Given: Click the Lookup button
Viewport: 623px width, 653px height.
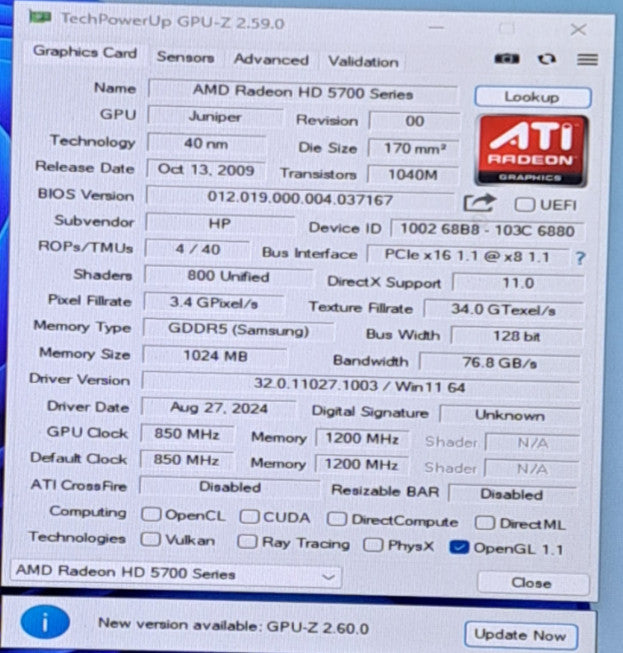Looking at the screenshot, I should click(532, 97).
